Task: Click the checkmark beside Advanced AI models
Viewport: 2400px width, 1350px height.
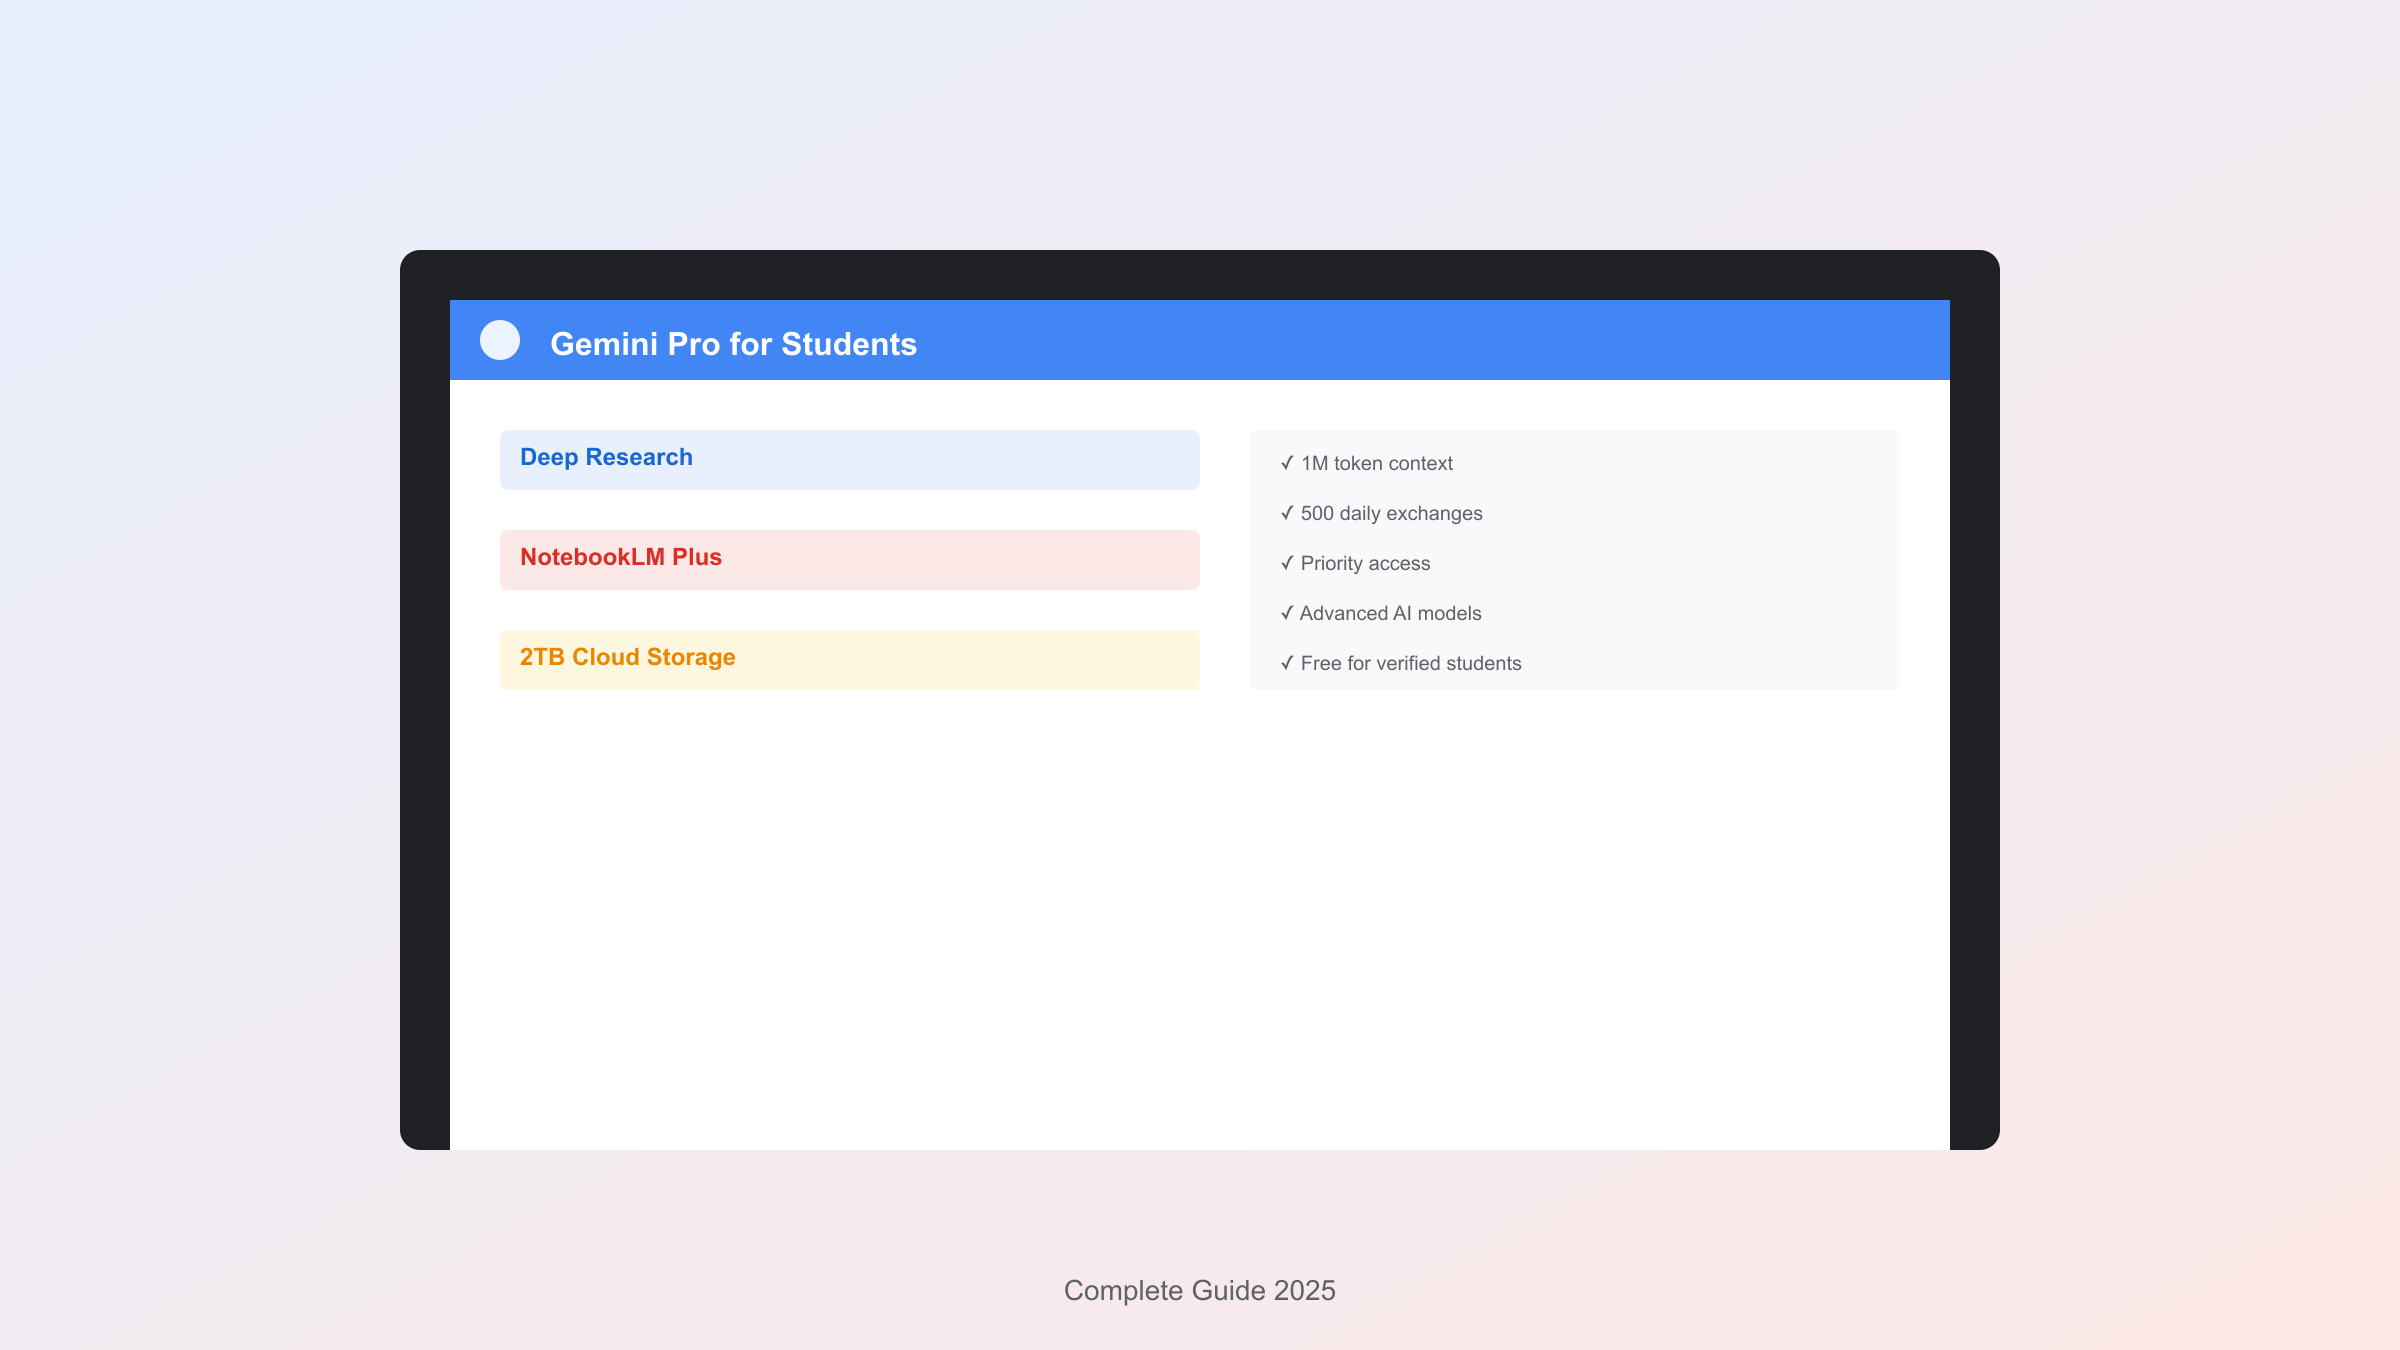Action: [1287, 613]
